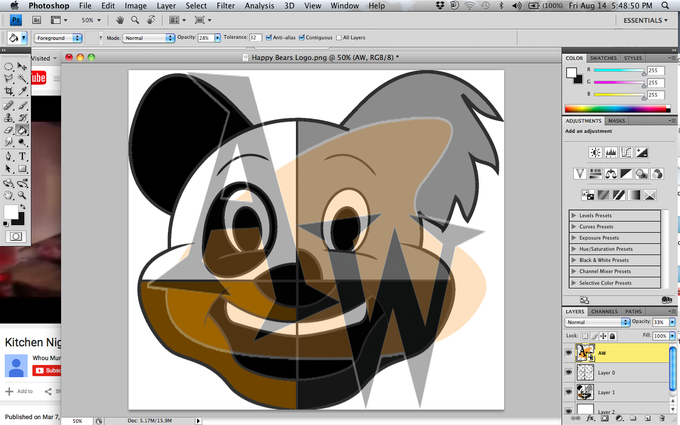Click the foreground color swatch in toolbox
This screenshot has height=425, width=680.
(11, 212)
